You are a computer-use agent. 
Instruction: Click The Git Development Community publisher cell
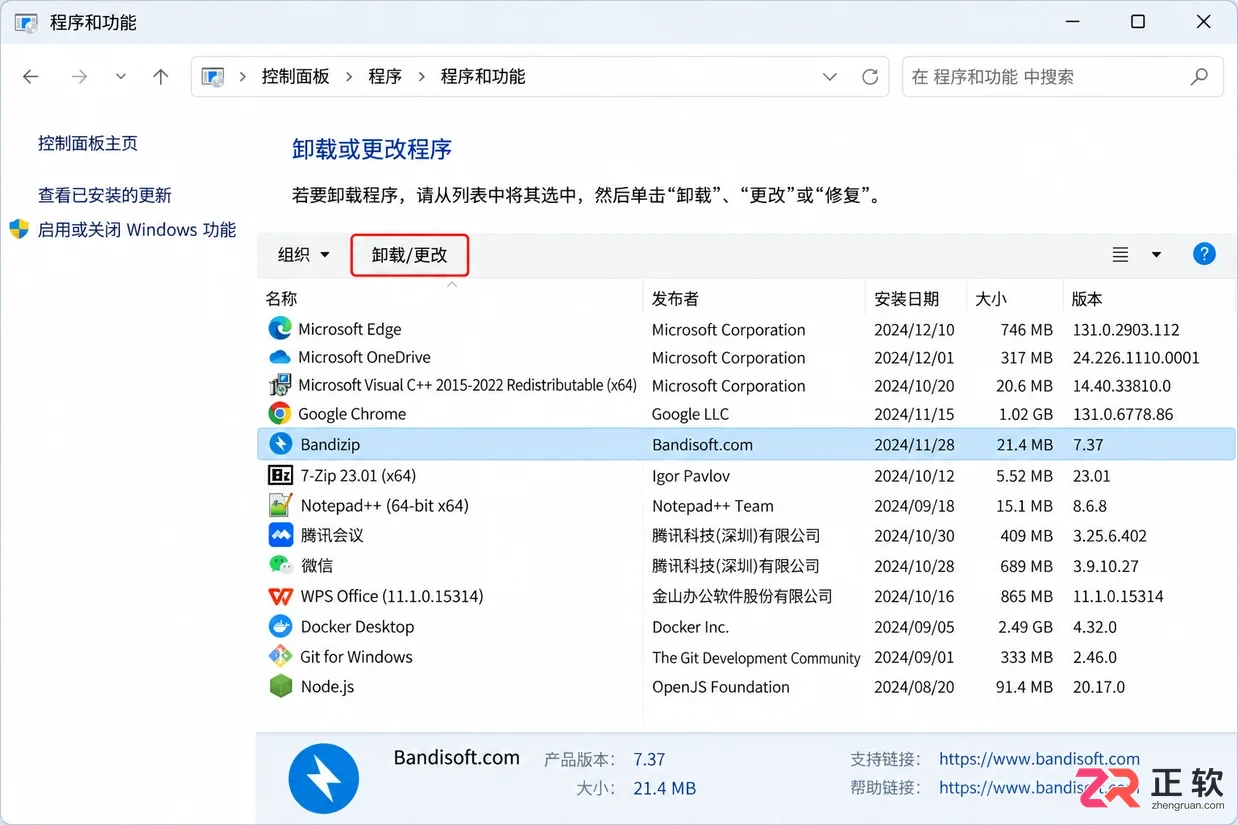756,658
